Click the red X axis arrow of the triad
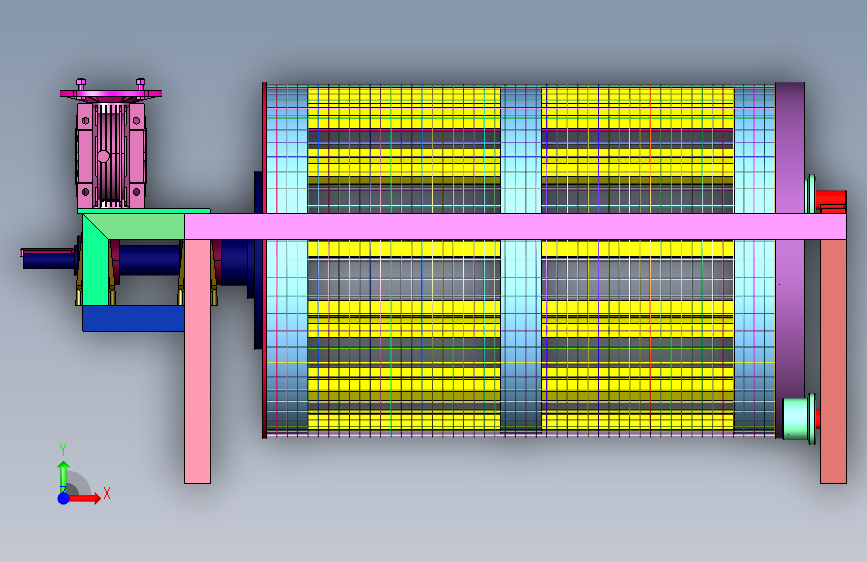Viewport: 867px width, 562px height. (85, 498)
